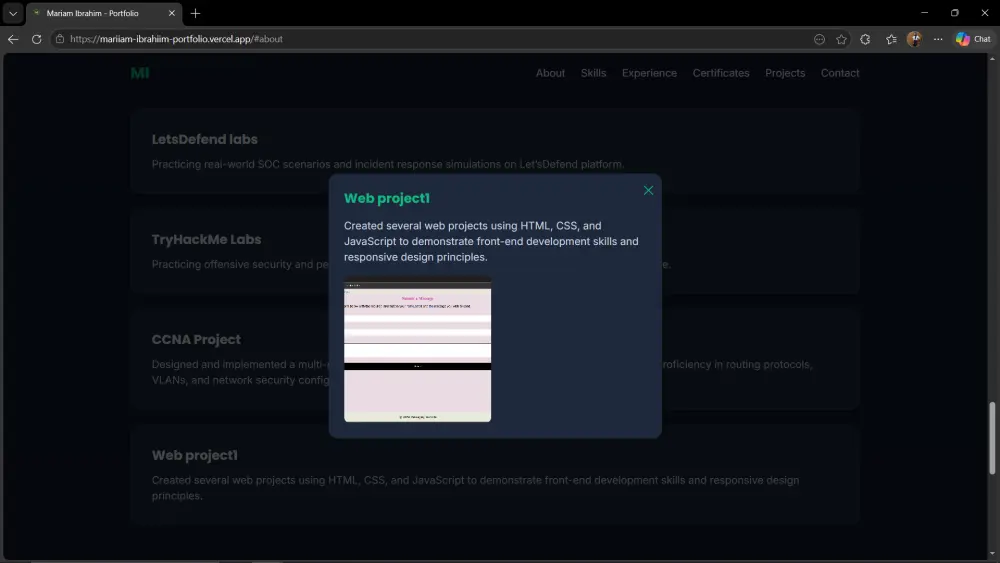Open a new browser tab
1000x563 pixels.
click(195, 13)
